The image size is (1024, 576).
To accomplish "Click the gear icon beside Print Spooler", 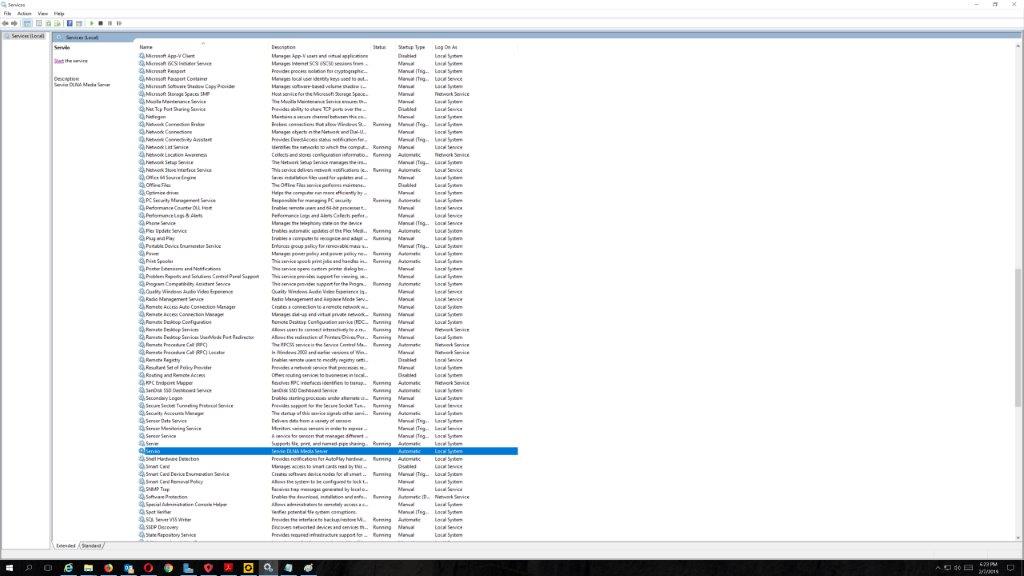I will (x=142, y=261).
